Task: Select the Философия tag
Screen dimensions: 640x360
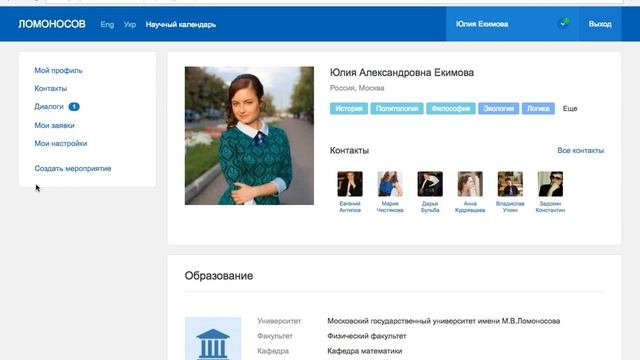Action: [x=451, y=109]
